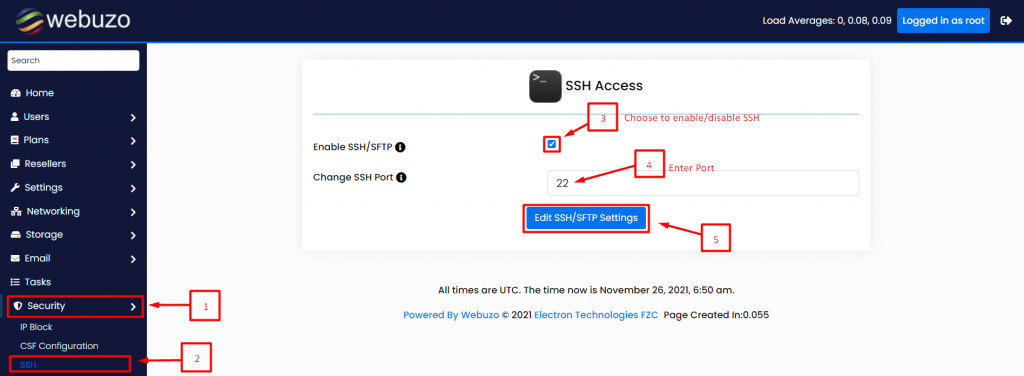Click the Settings wrench icon
This screenshot has width=1024, height=376.
coord(16,188)
